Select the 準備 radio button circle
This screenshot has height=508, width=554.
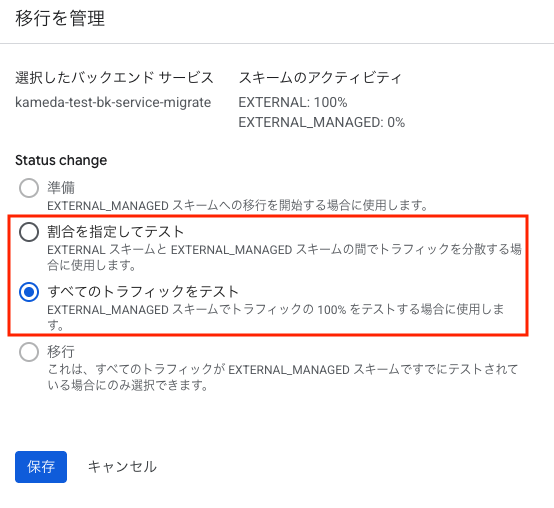point(29,188)
